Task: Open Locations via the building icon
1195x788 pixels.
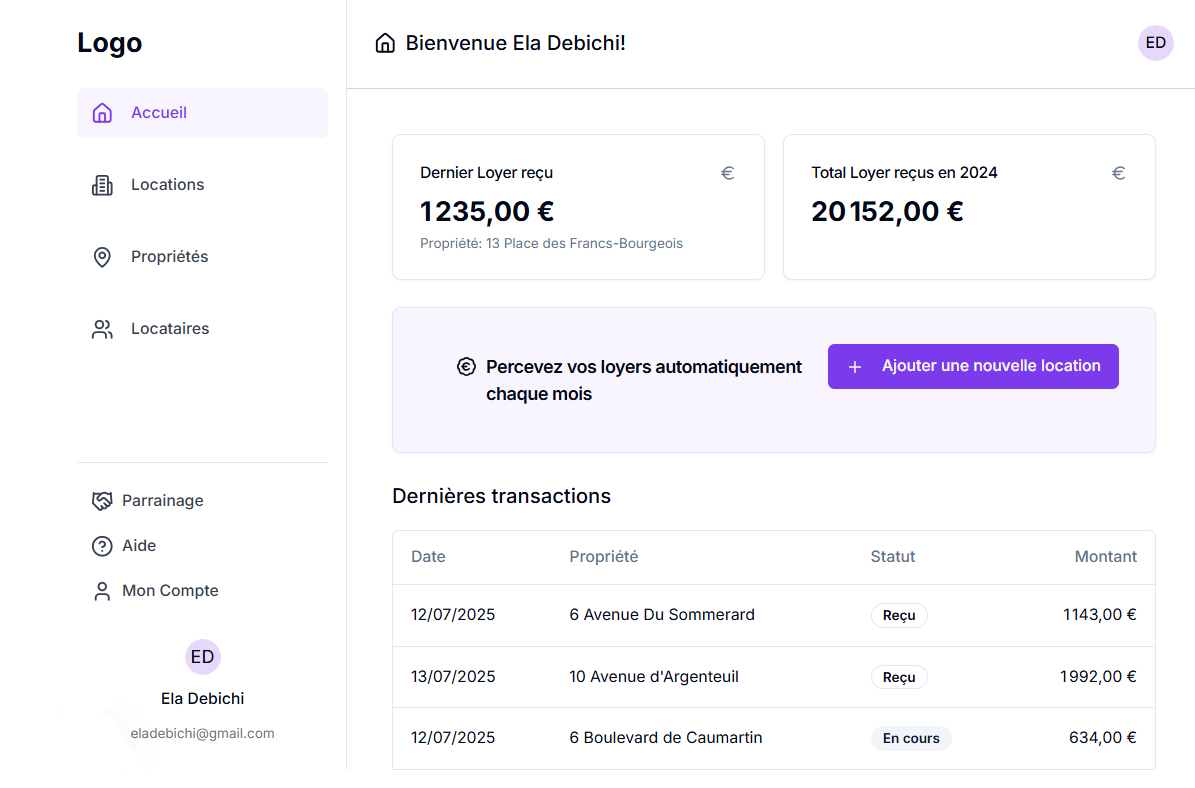Action: [102, 185]
